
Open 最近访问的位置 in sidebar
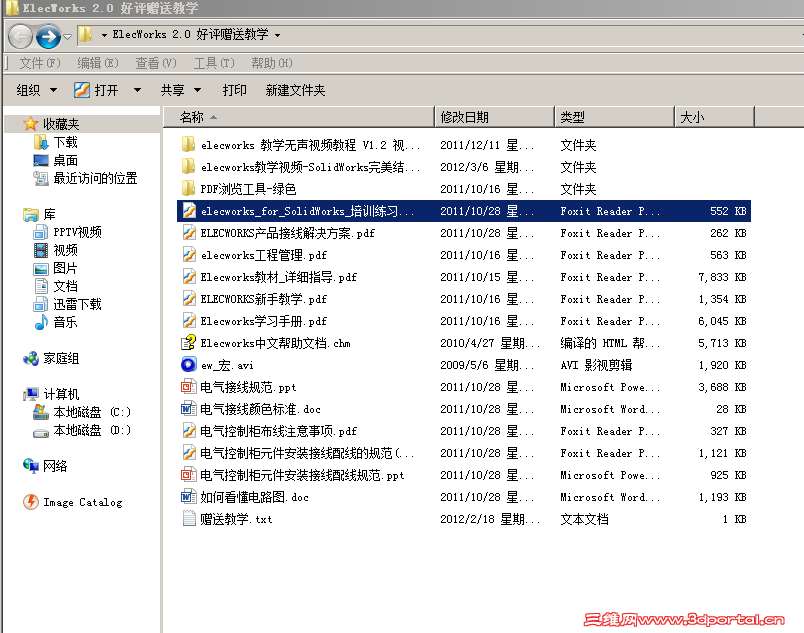click(86, 178)
